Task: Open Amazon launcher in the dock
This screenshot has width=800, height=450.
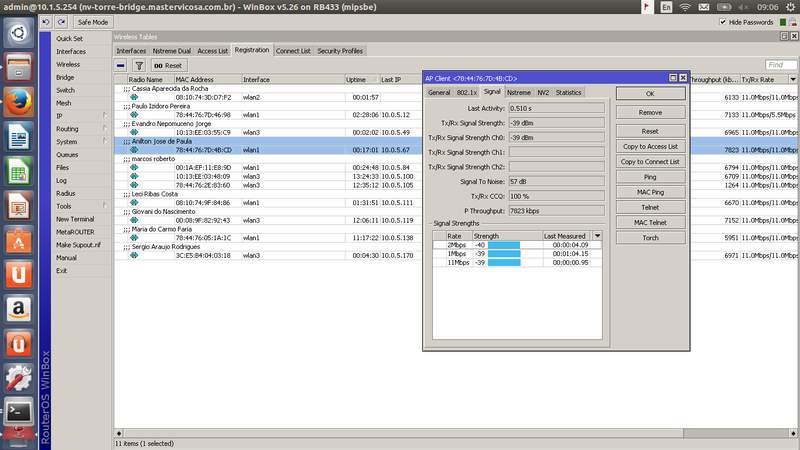Action: tap(18, 309)
